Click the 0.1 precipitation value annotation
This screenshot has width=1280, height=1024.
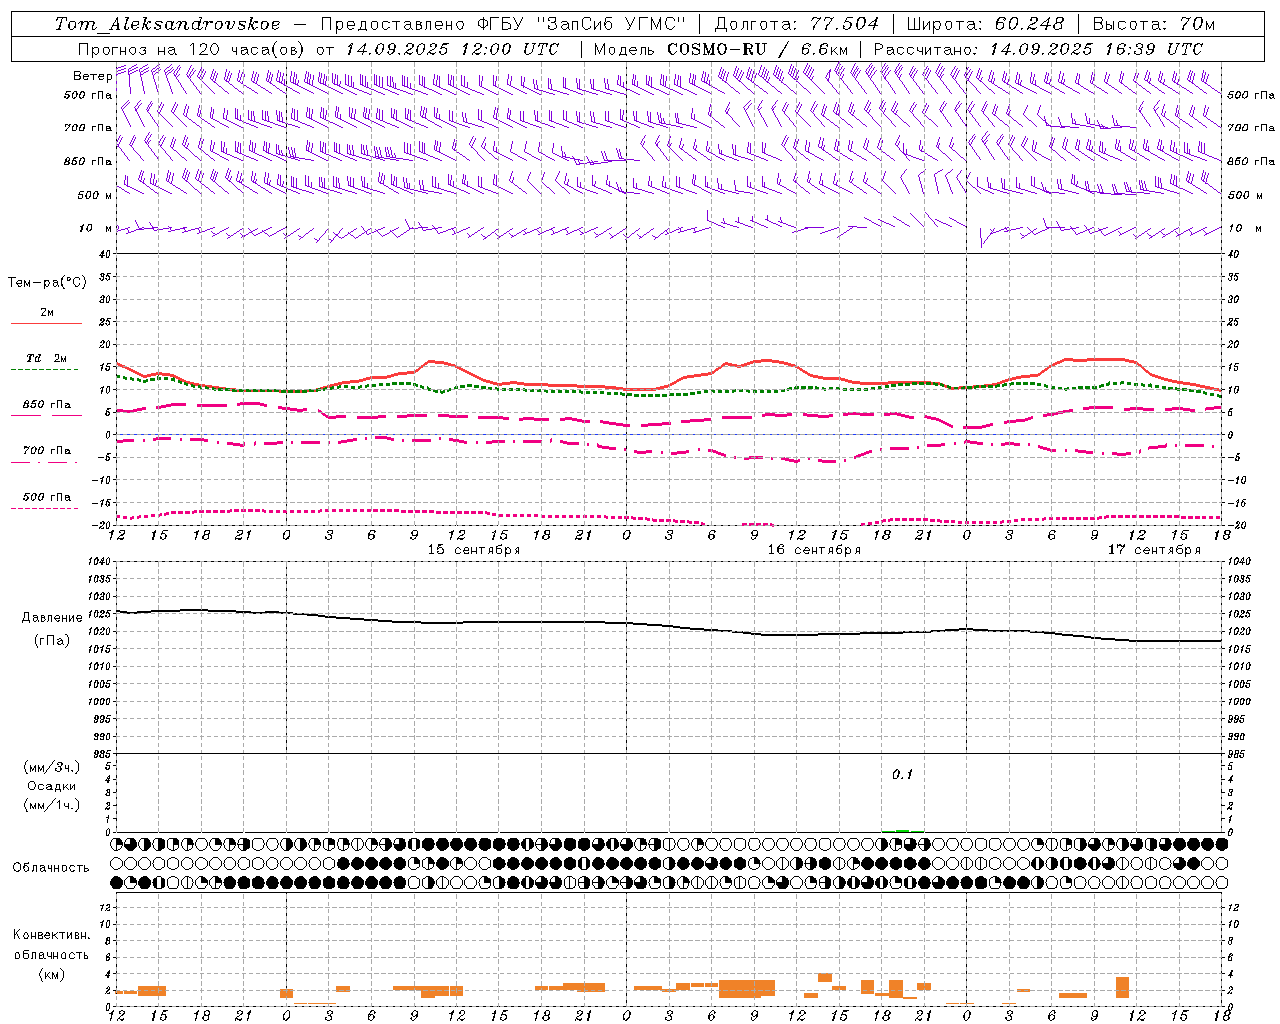(902, 774)
